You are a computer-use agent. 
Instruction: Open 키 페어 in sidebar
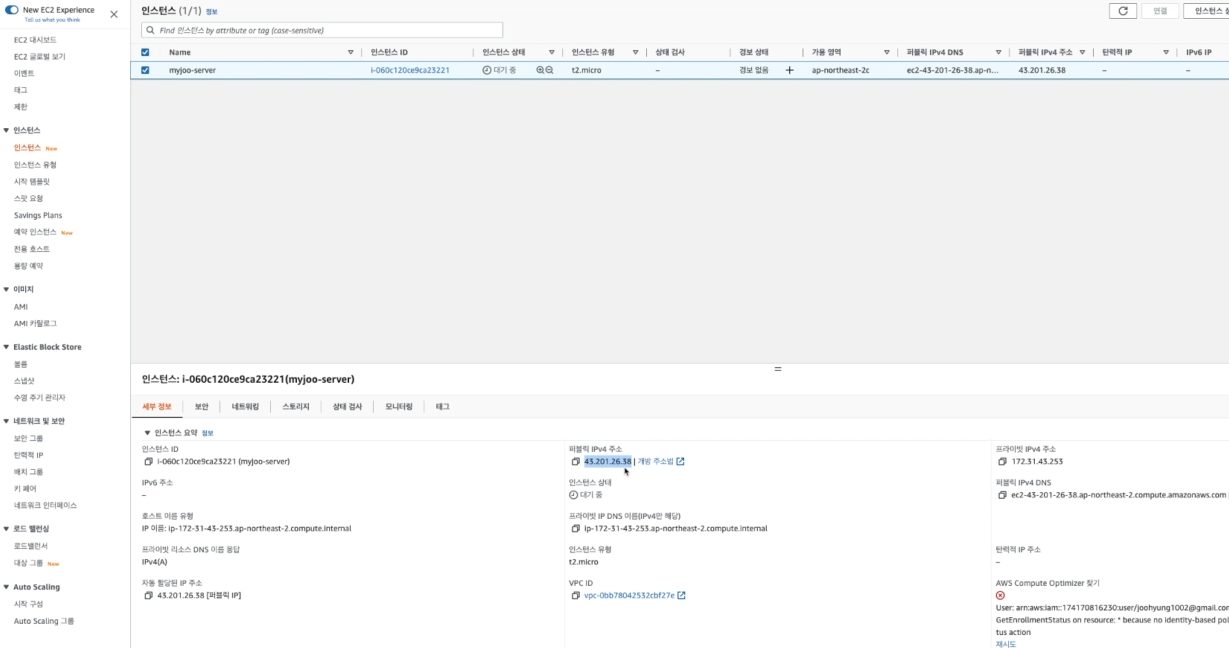coord(25,489)
